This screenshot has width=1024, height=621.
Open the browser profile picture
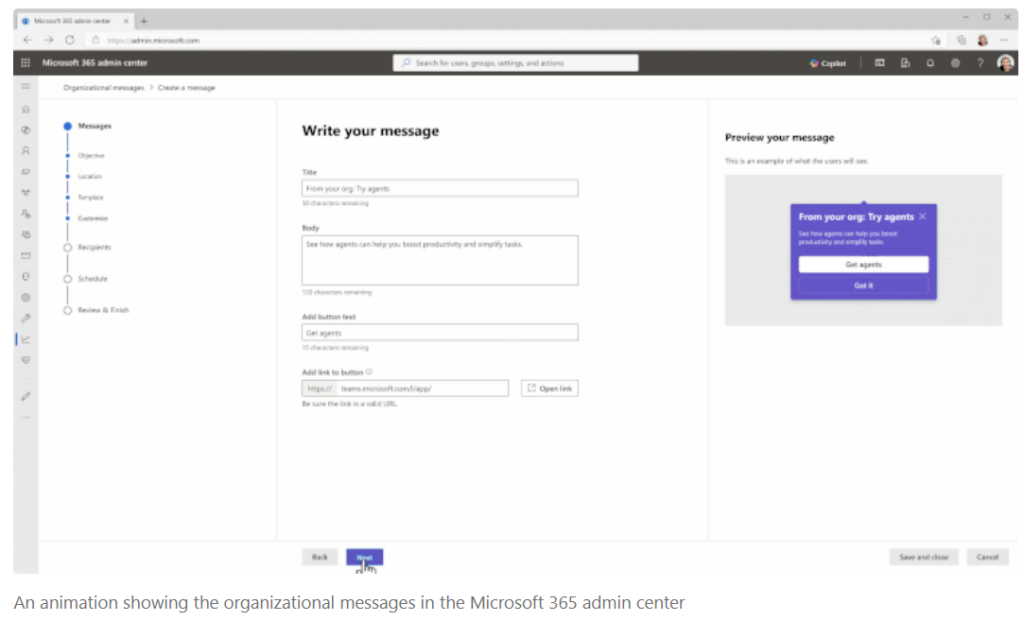tap(983, 40)
